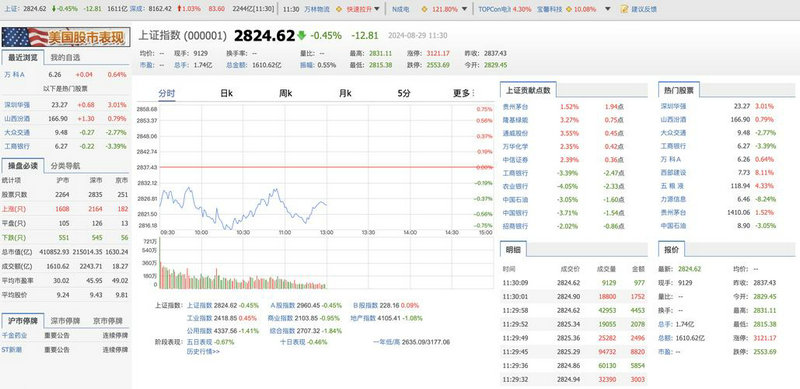Open 千金药业 in suspended list
Screen dimensions: 800x389
pyautogui.click(x=15, y=336)
